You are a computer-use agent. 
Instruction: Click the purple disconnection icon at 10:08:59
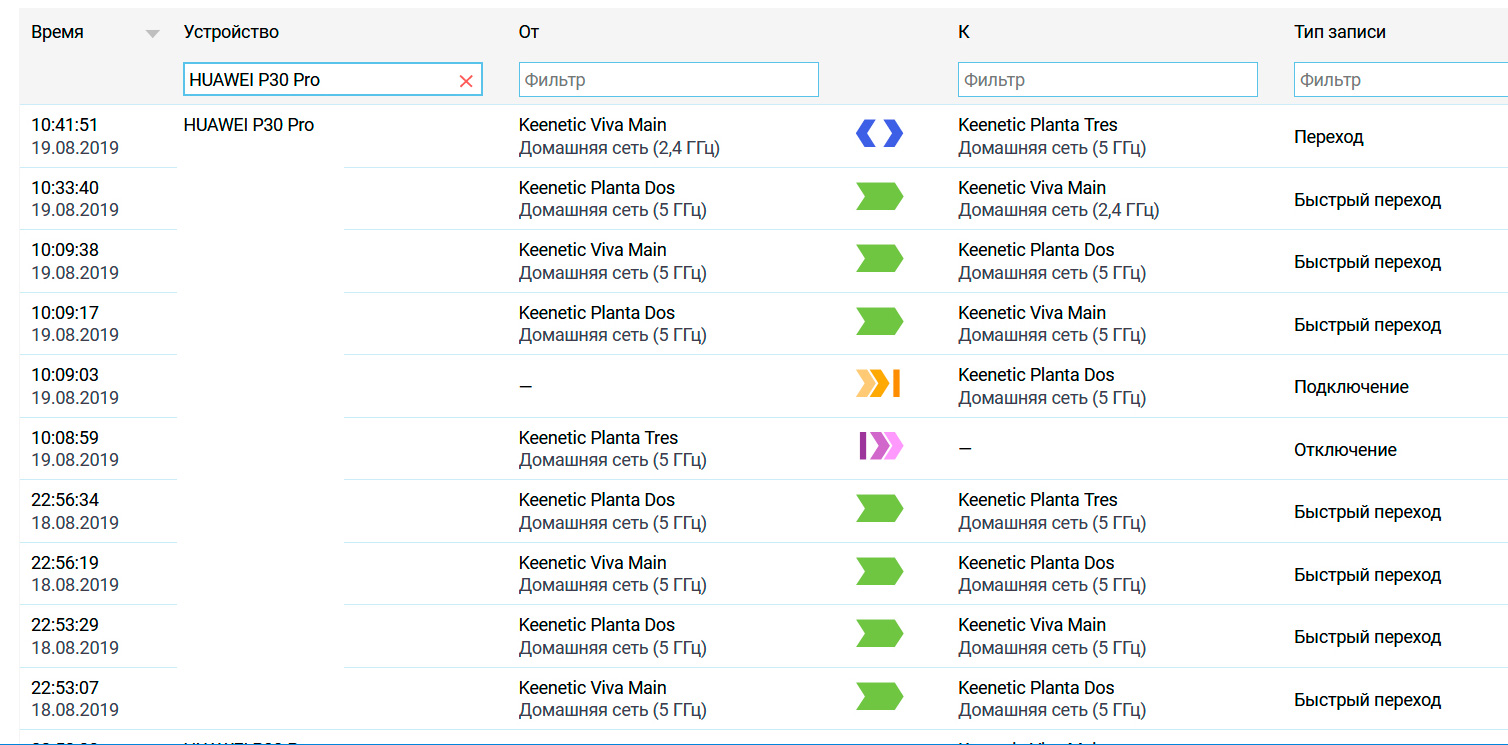(x=880, y=446)
